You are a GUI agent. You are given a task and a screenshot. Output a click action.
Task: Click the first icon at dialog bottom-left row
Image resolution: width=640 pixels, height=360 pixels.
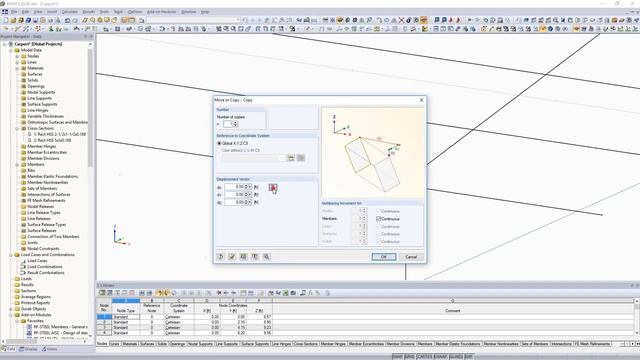(221, 257)
